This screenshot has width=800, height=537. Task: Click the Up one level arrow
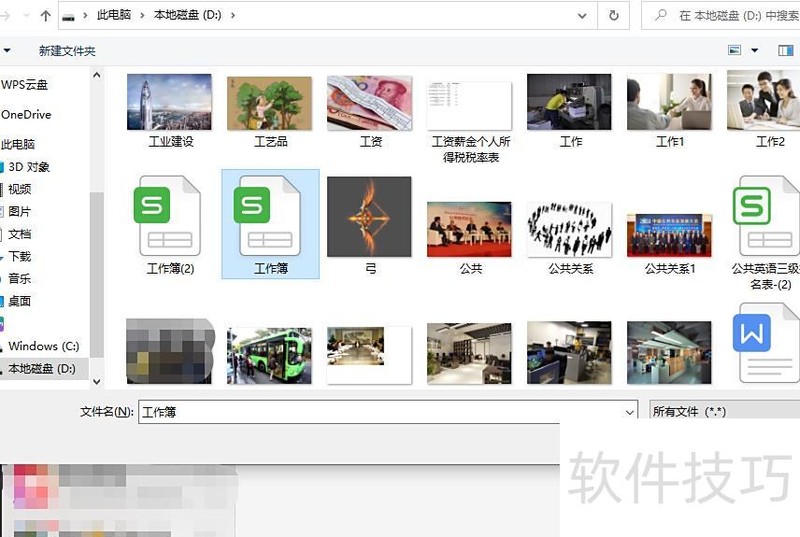pyautogui.click(x=46, y=16)
